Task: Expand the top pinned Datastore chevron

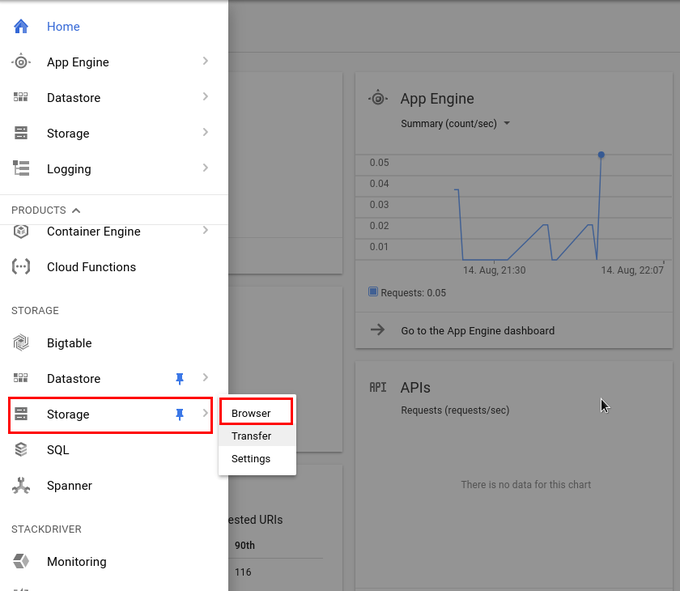Action: click(x=205, y=97)
